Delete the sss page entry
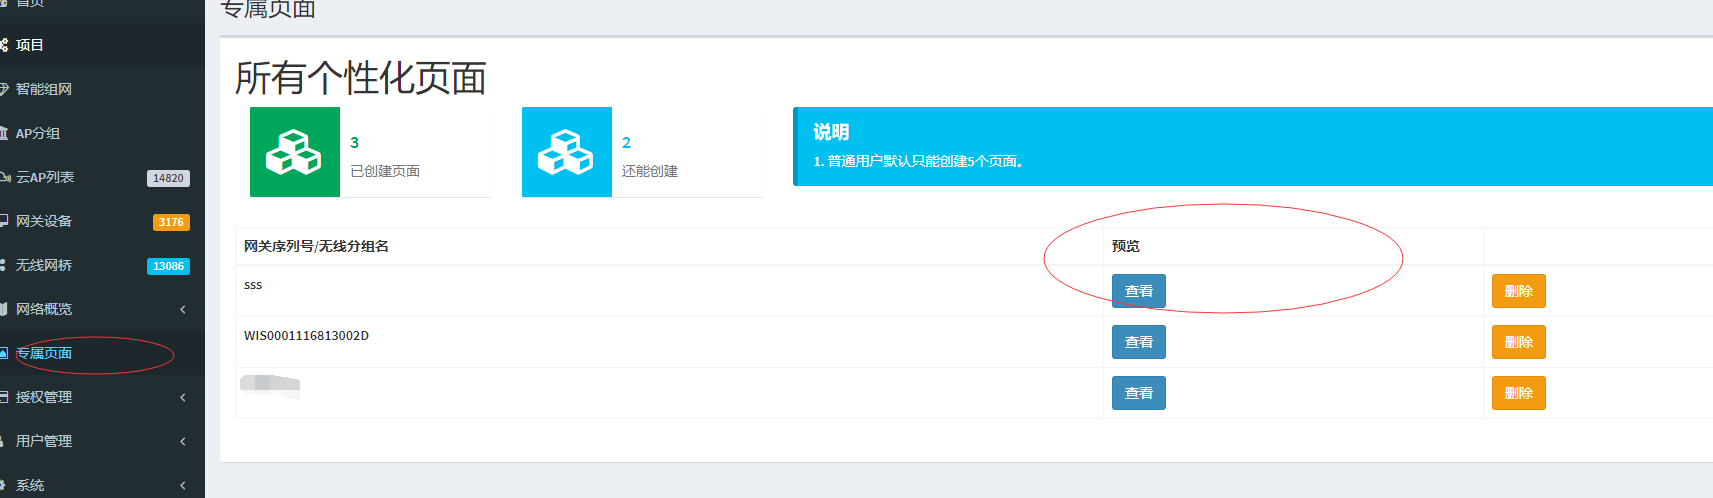 pos(1518,291)
